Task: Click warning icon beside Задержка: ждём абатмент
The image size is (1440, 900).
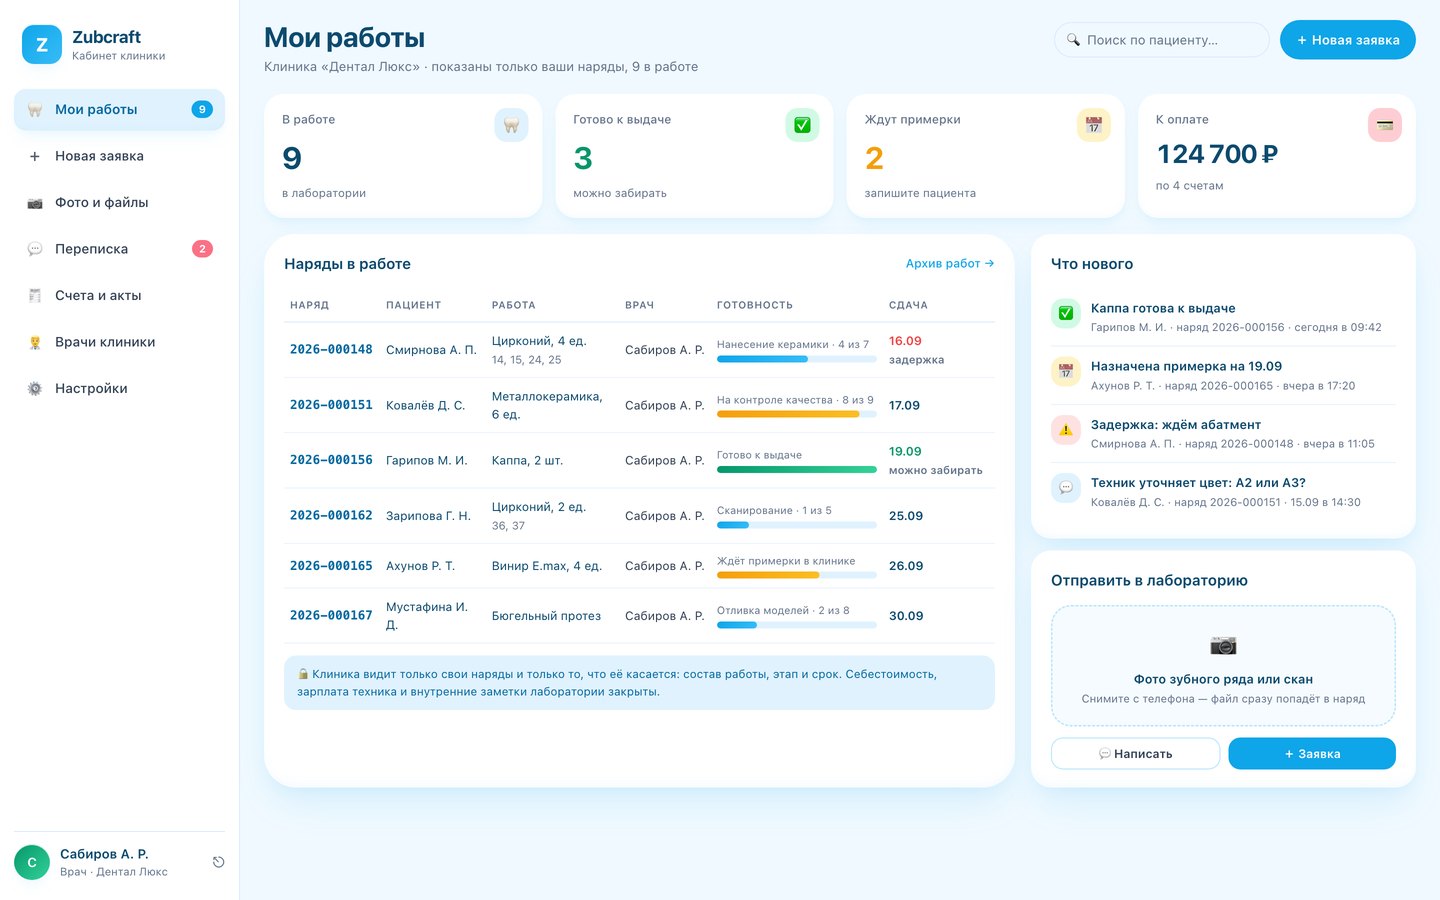Action: (1066, 430)
